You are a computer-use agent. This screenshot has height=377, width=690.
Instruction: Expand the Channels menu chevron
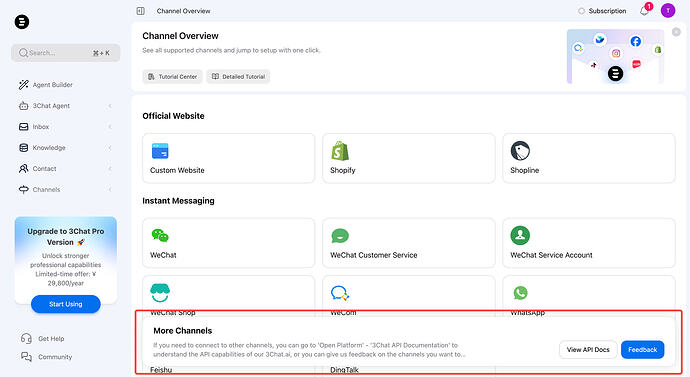pos(110,190)
